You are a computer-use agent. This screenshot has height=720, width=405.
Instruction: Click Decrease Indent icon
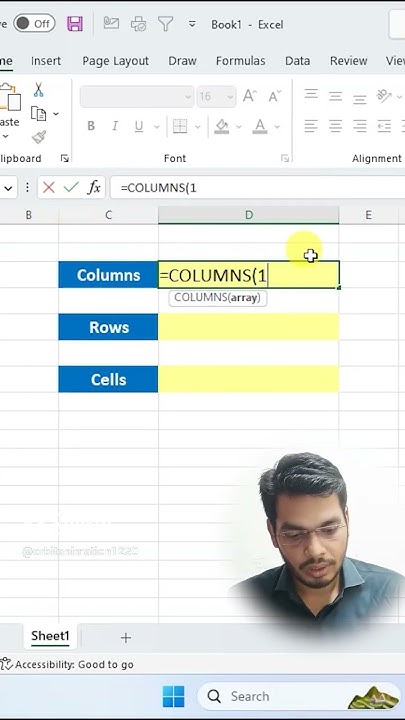point(384,126)
